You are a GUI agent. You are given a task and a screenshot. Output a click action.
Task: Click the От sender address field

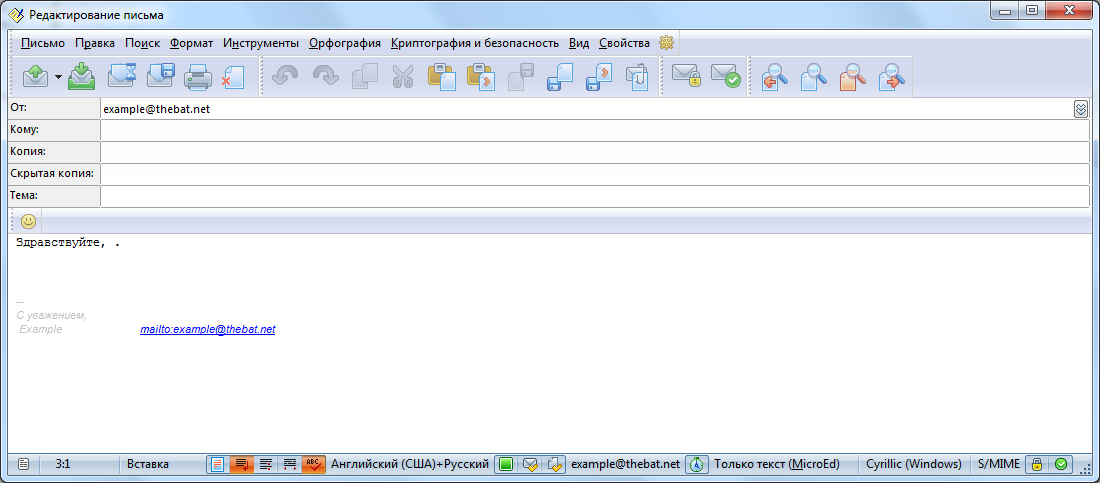(586, 109)
